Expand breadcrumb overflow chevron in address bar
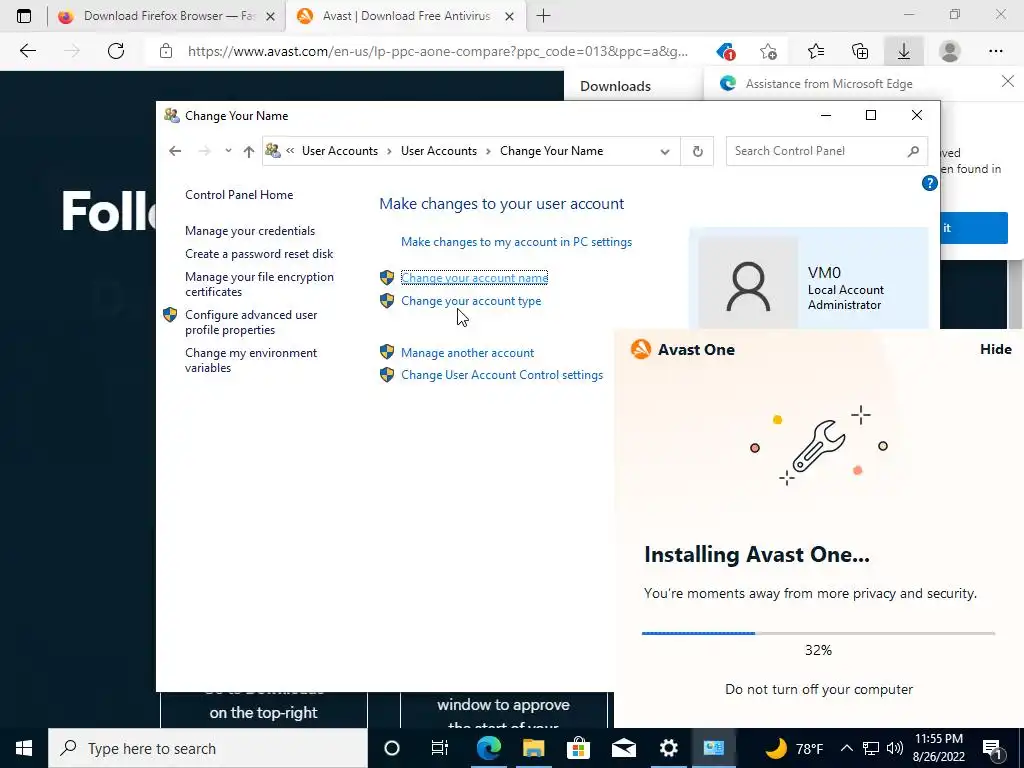Viewport: 1024px width, 768px height. point(290,151)
